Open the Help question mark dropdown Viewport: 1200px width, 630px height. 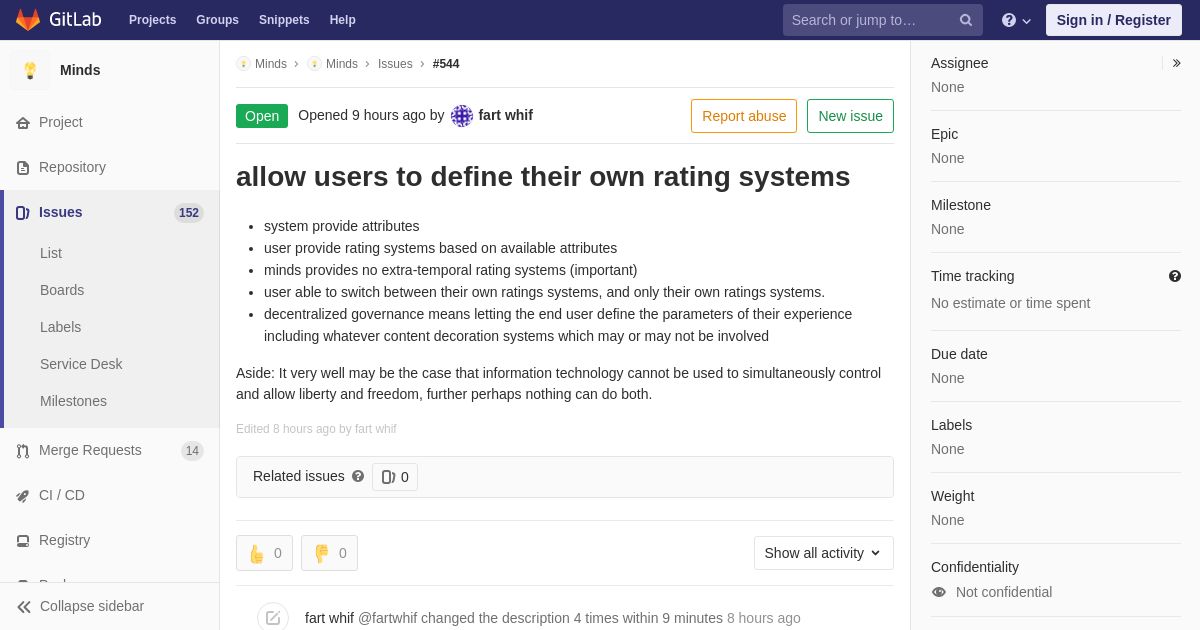point(1016,20)
